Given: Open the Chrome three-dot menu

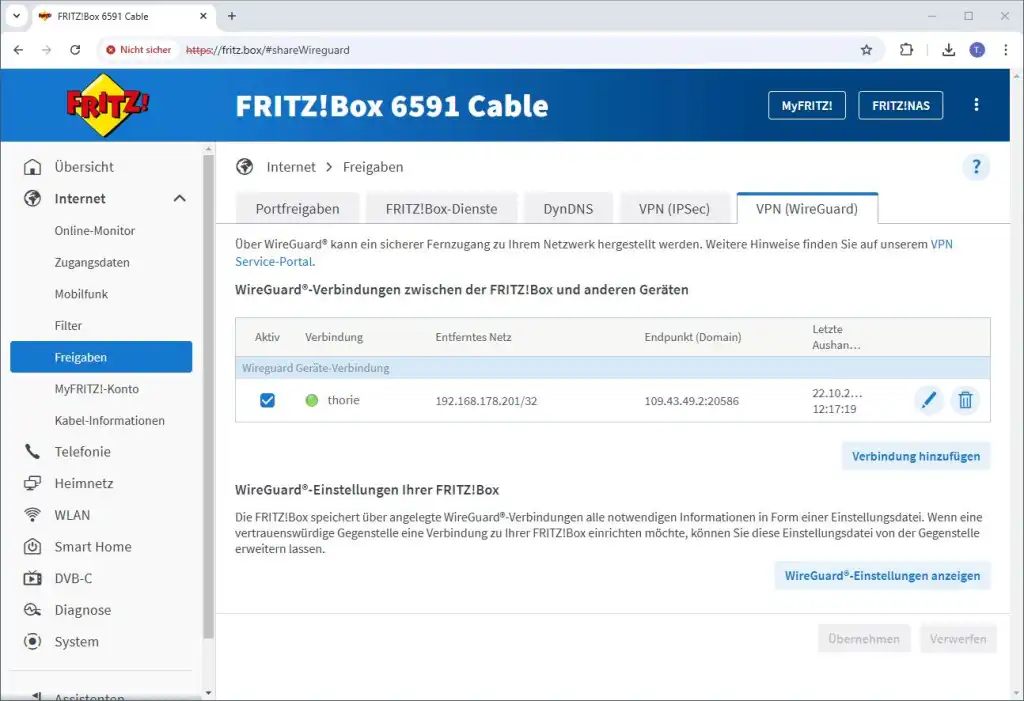Looking at the screenshot, I should 1006,50.
